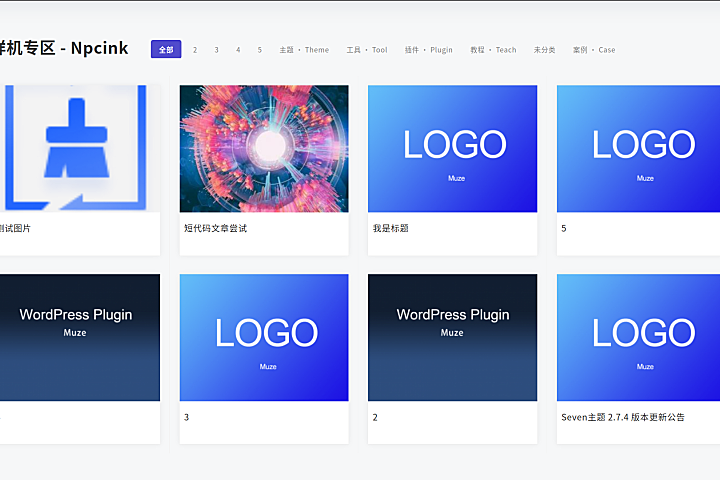Filter posts by 插件 · Plugin
This screenshot has height=480, width=720.
coord(429,49)
